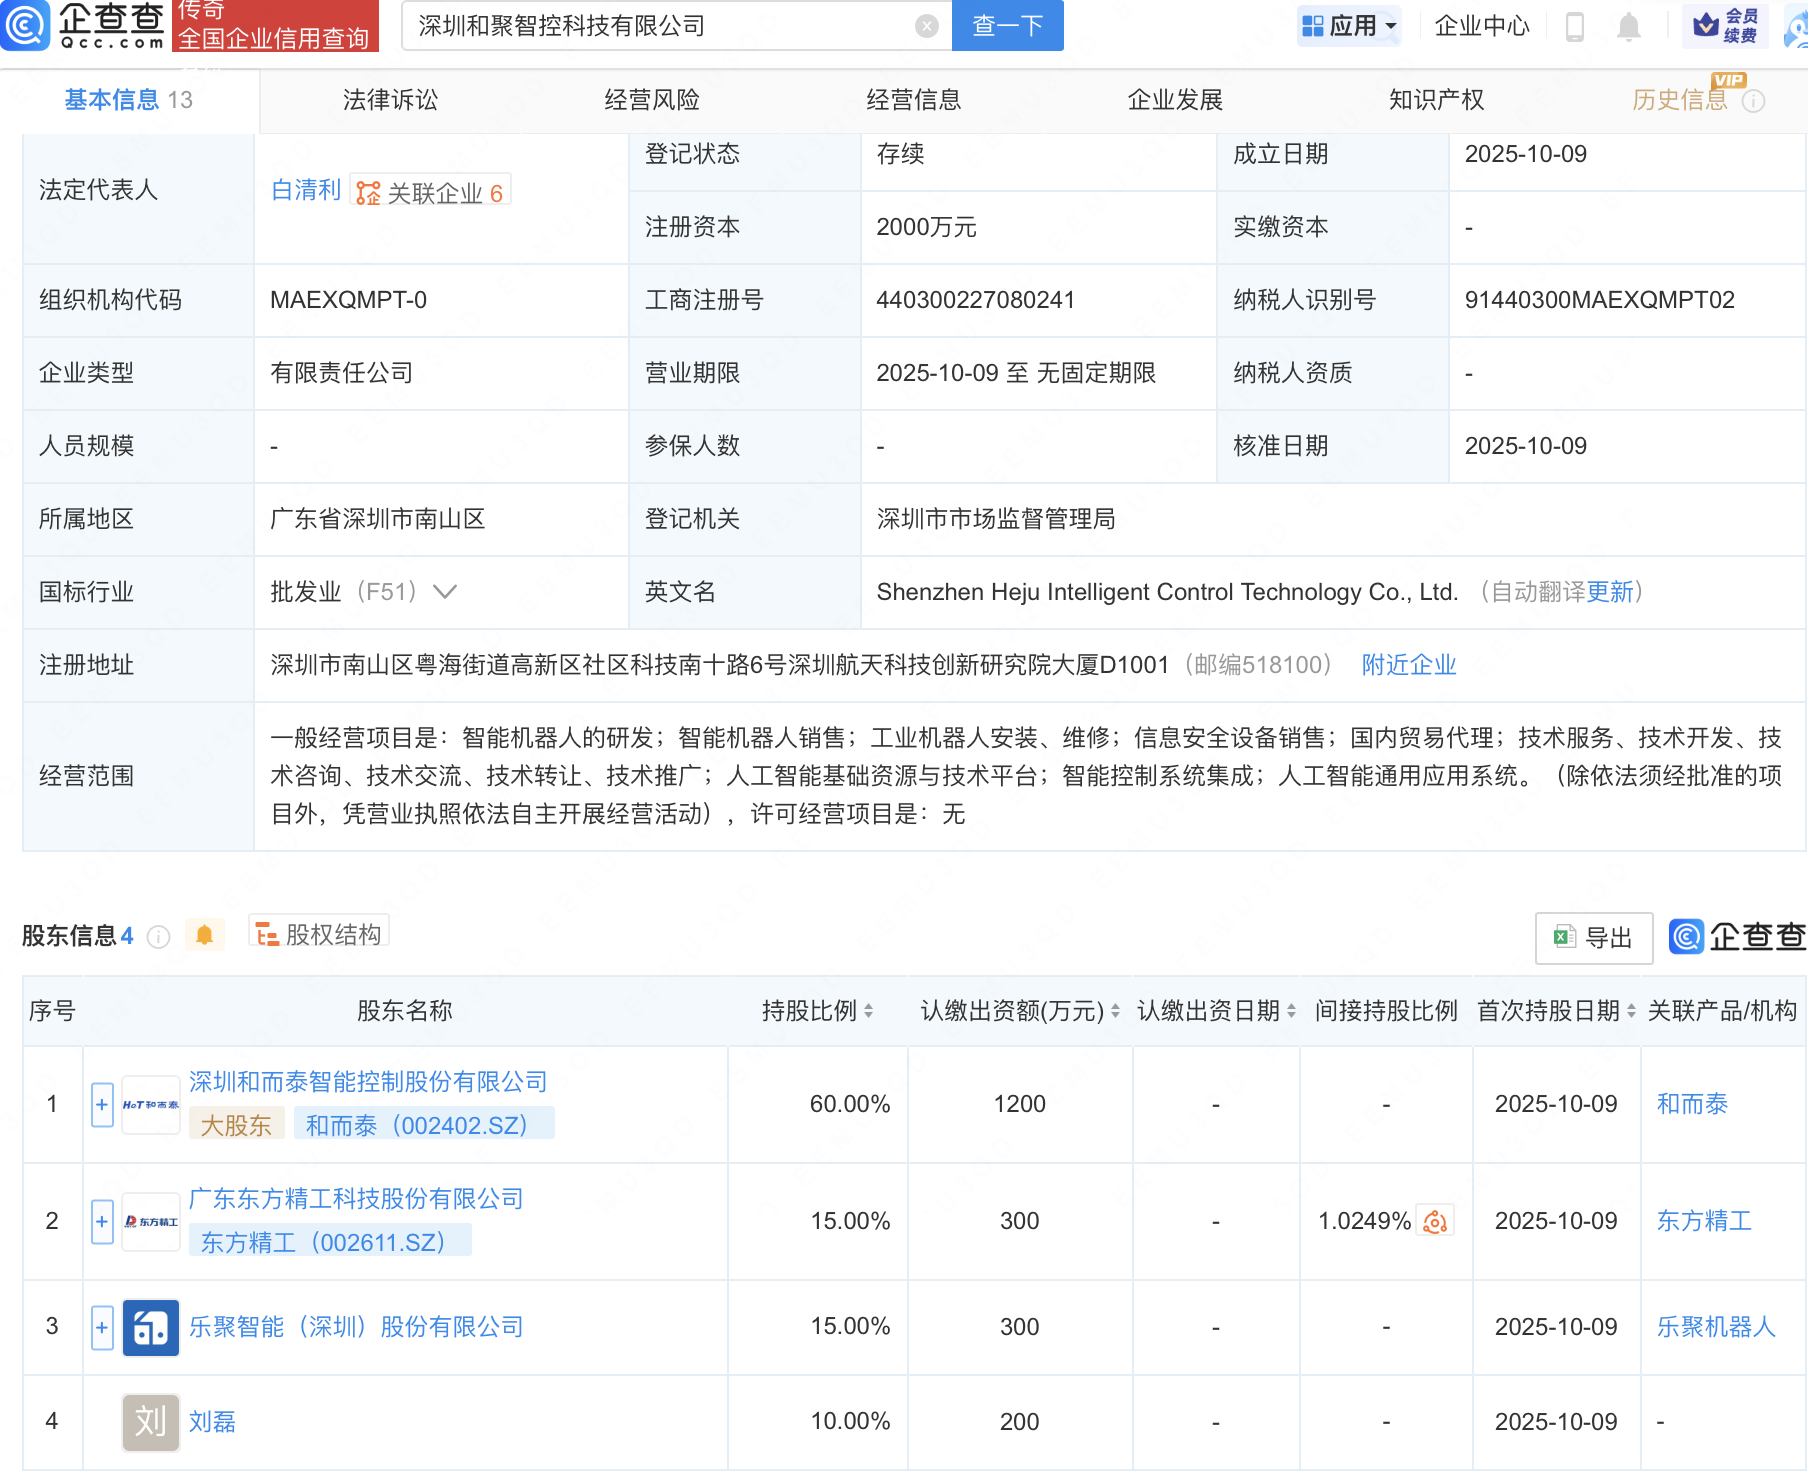Sort shareholders by 持股比例 column

click(868, 1011)
